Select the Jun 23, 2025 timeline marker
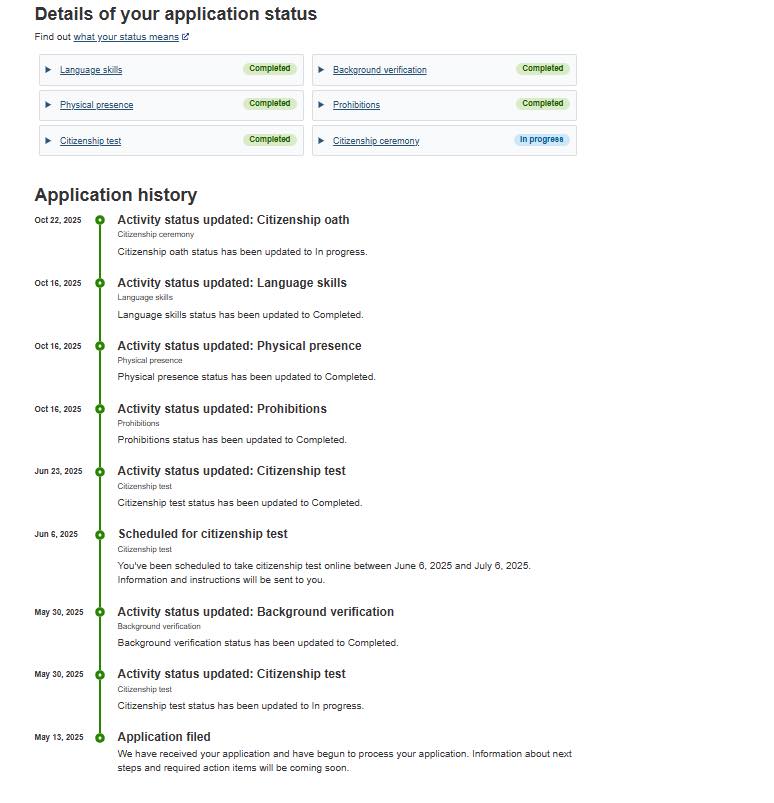The height and width of the screenshot is (803, 774). [100, 472]
